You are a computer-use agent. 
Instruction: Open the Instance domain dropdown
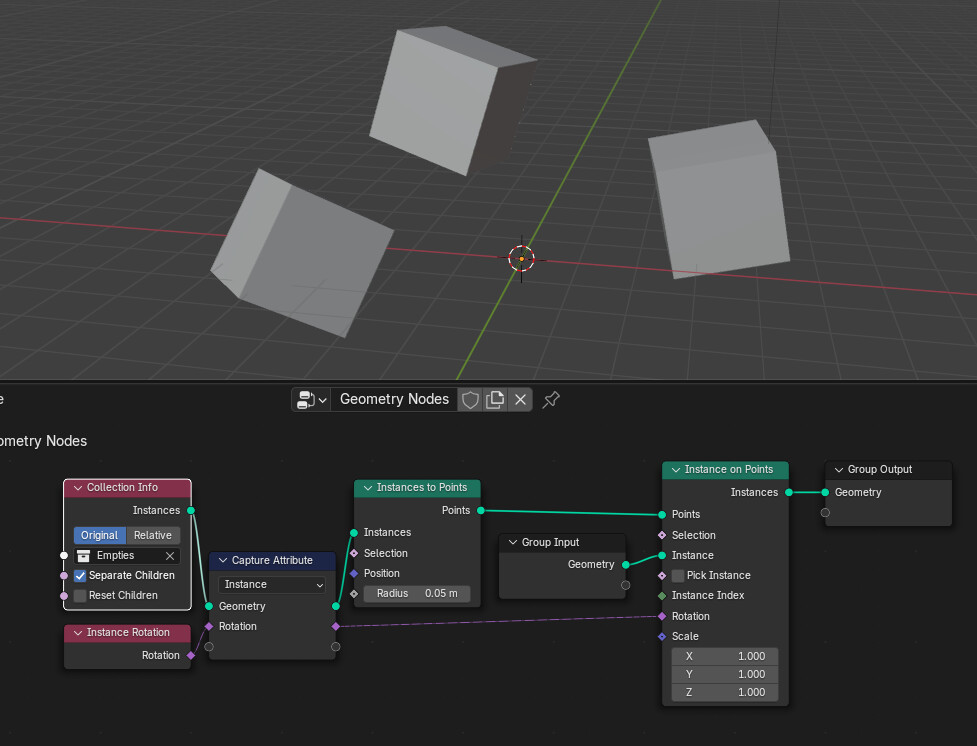pos(272,585)
